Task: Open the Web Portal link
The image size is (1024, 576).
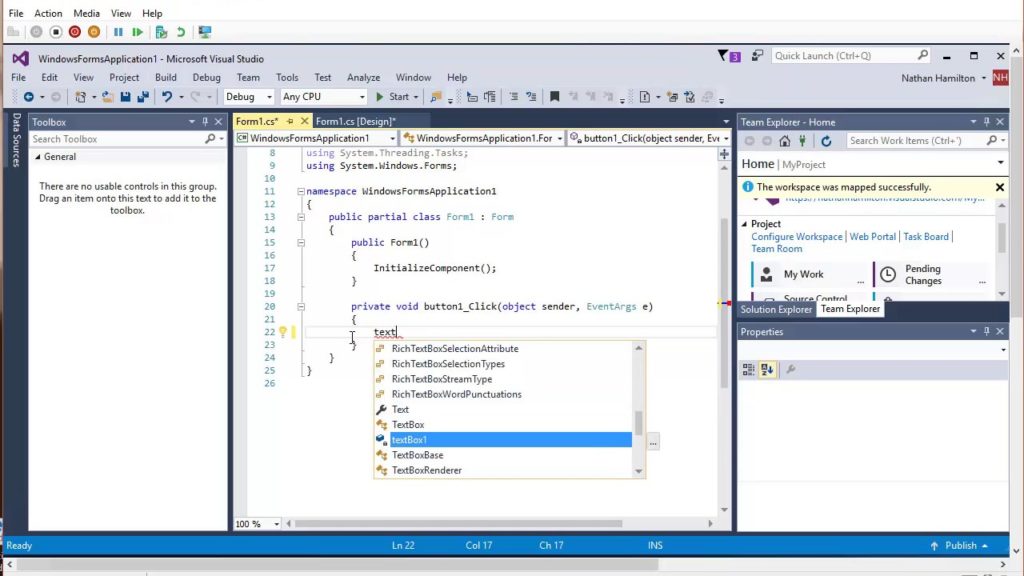Action: click(872, 236)
